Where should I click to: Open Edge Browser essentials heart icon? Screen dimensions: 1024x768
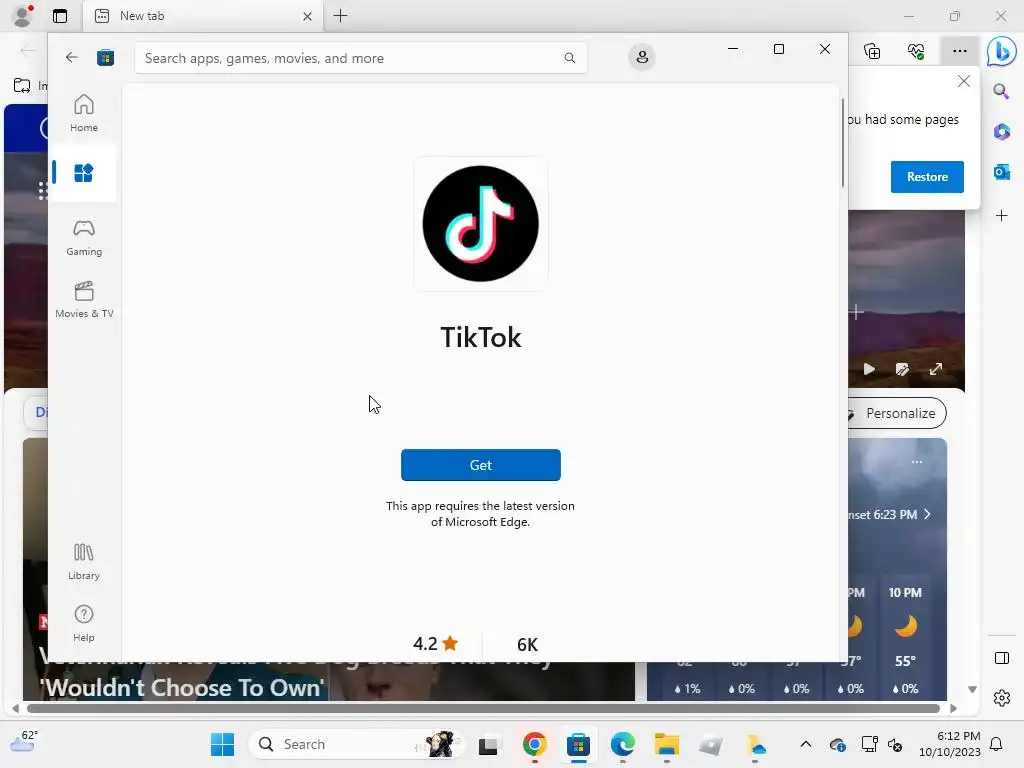click(x=916, y=50)
